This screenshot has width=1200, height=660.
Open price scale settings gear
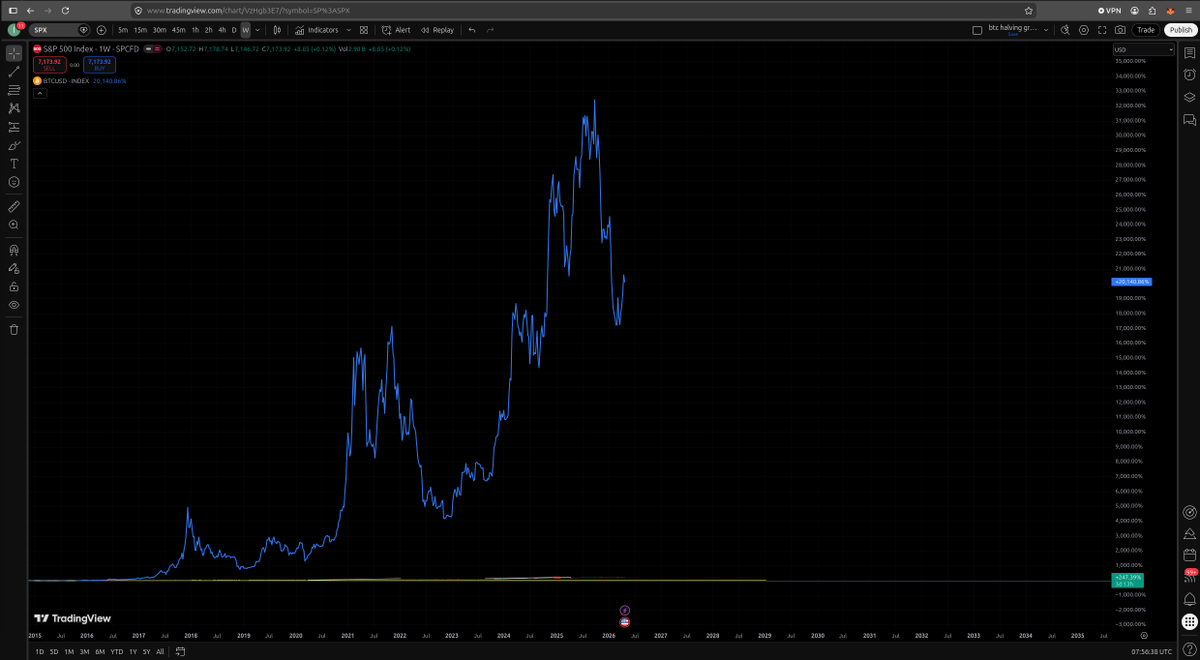pyautogui.click(x=1144, y=634)
